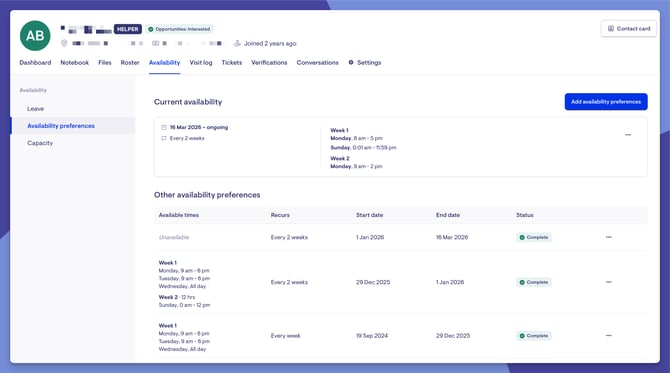This screenshot has height=373, width=670.
Task: Go to the Roster tab
Action: [130, 62]
